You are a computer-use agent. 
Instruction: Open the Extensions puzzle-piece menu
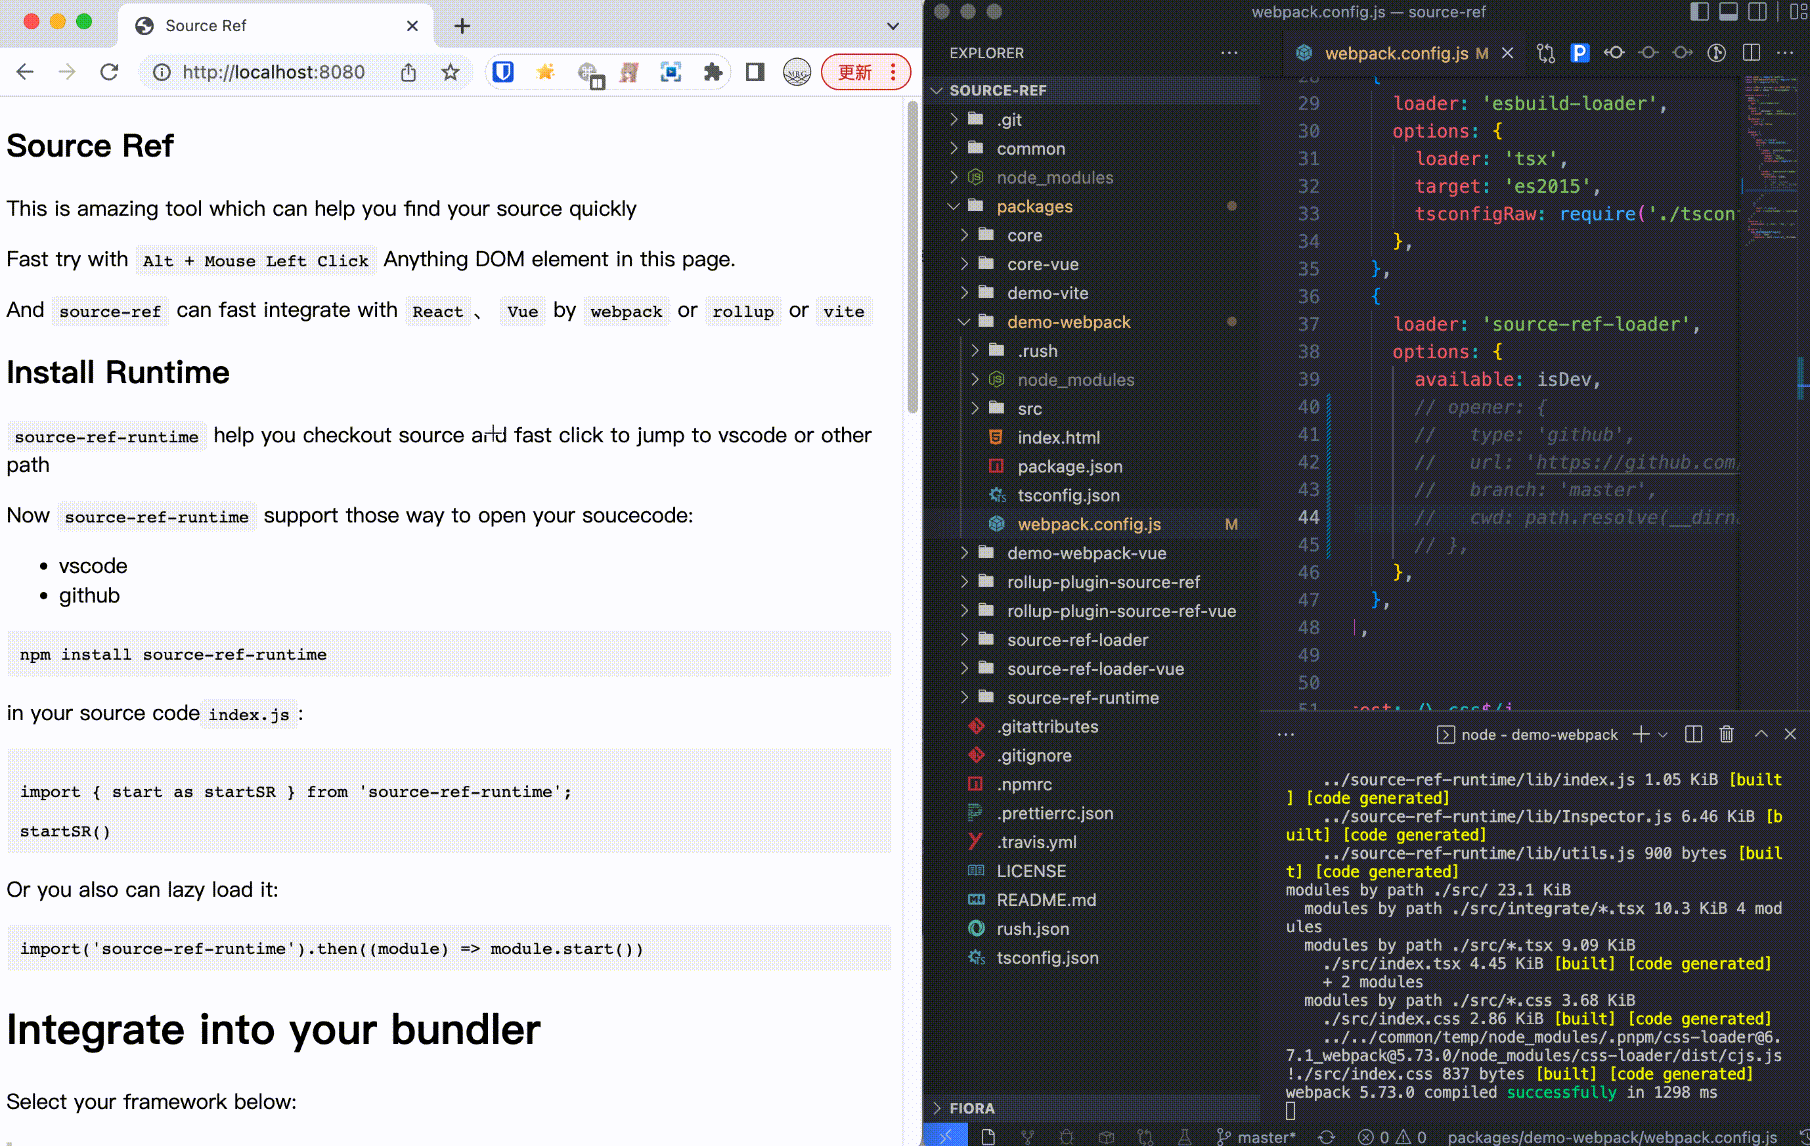[x=713, y=72]
